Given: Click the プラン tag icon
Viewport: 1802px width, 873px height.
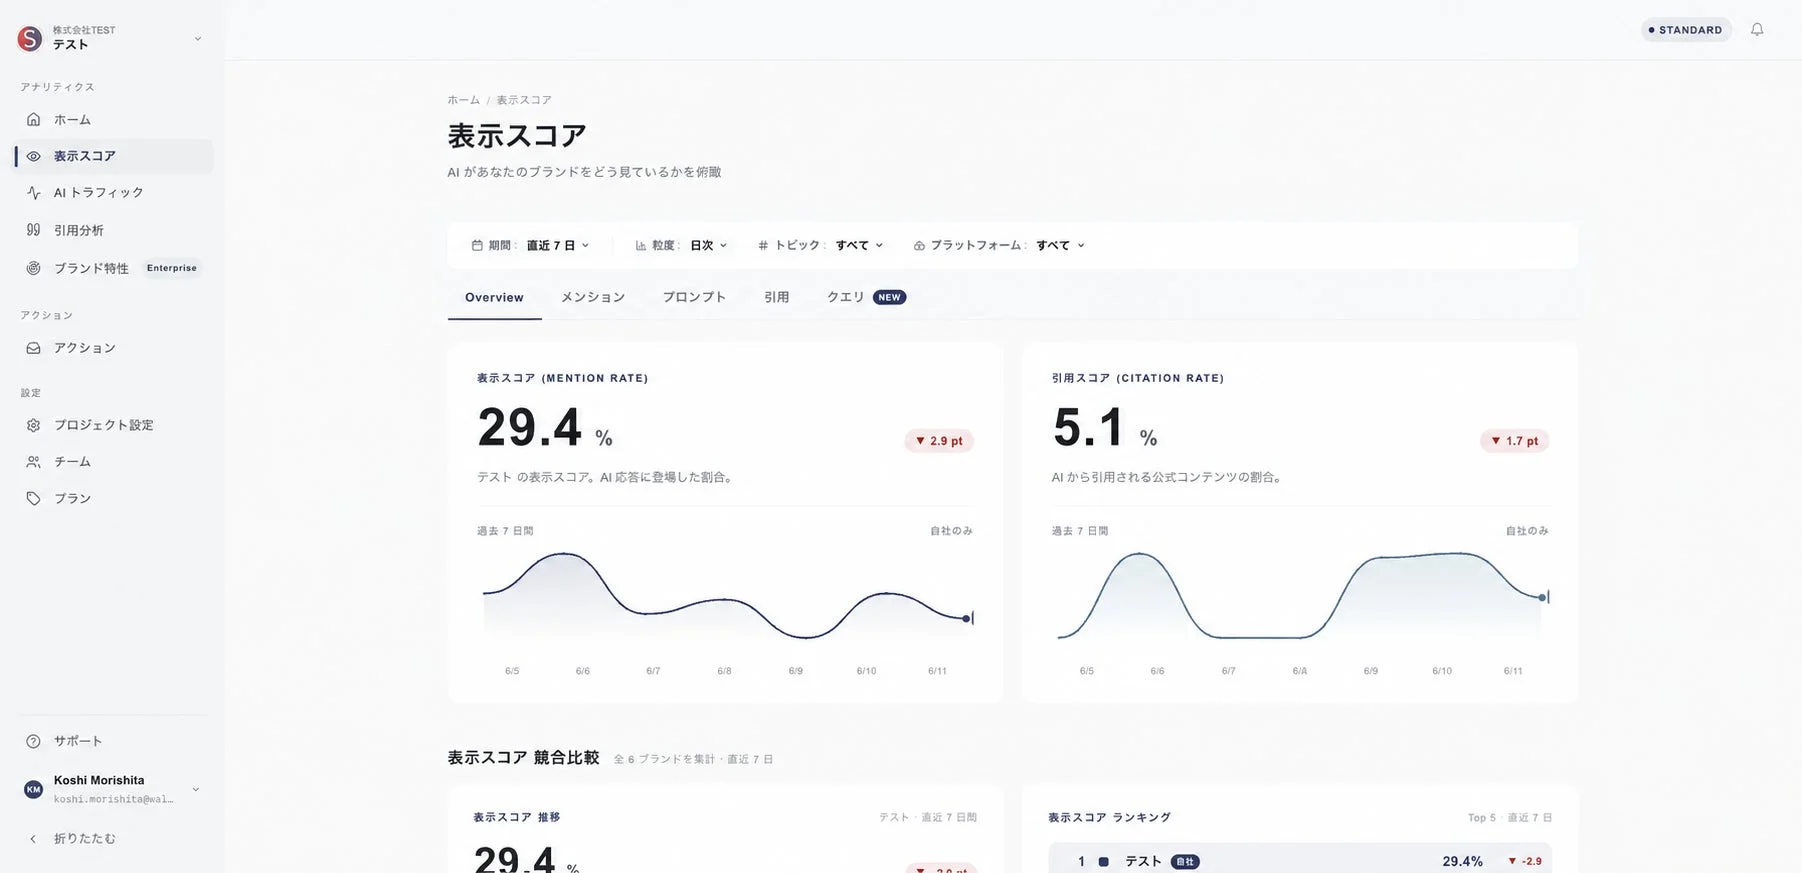Looking at the screenshot, I should [33, 498].
